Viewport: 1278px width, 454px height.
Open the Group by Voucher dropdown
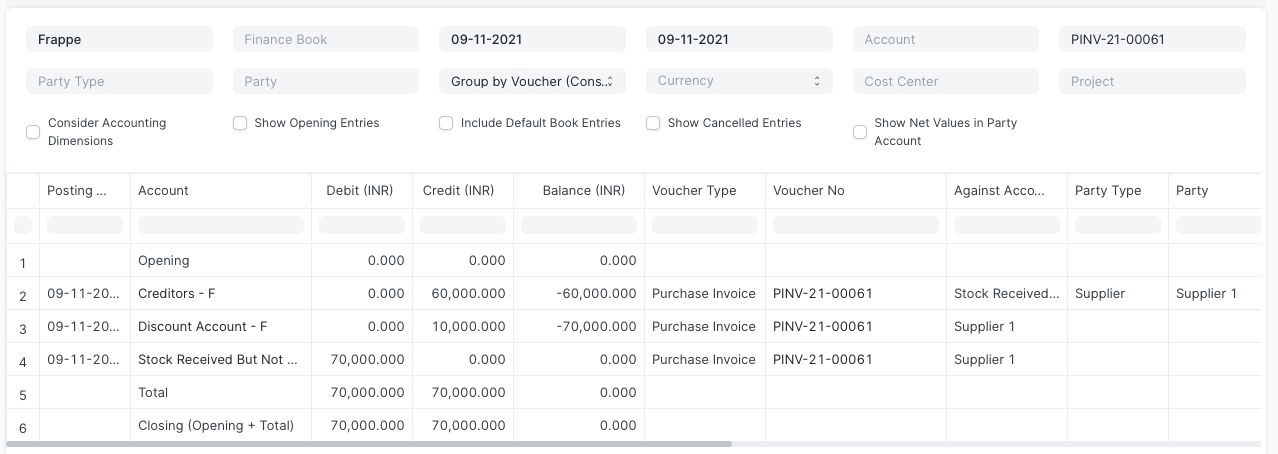point(532,81)
